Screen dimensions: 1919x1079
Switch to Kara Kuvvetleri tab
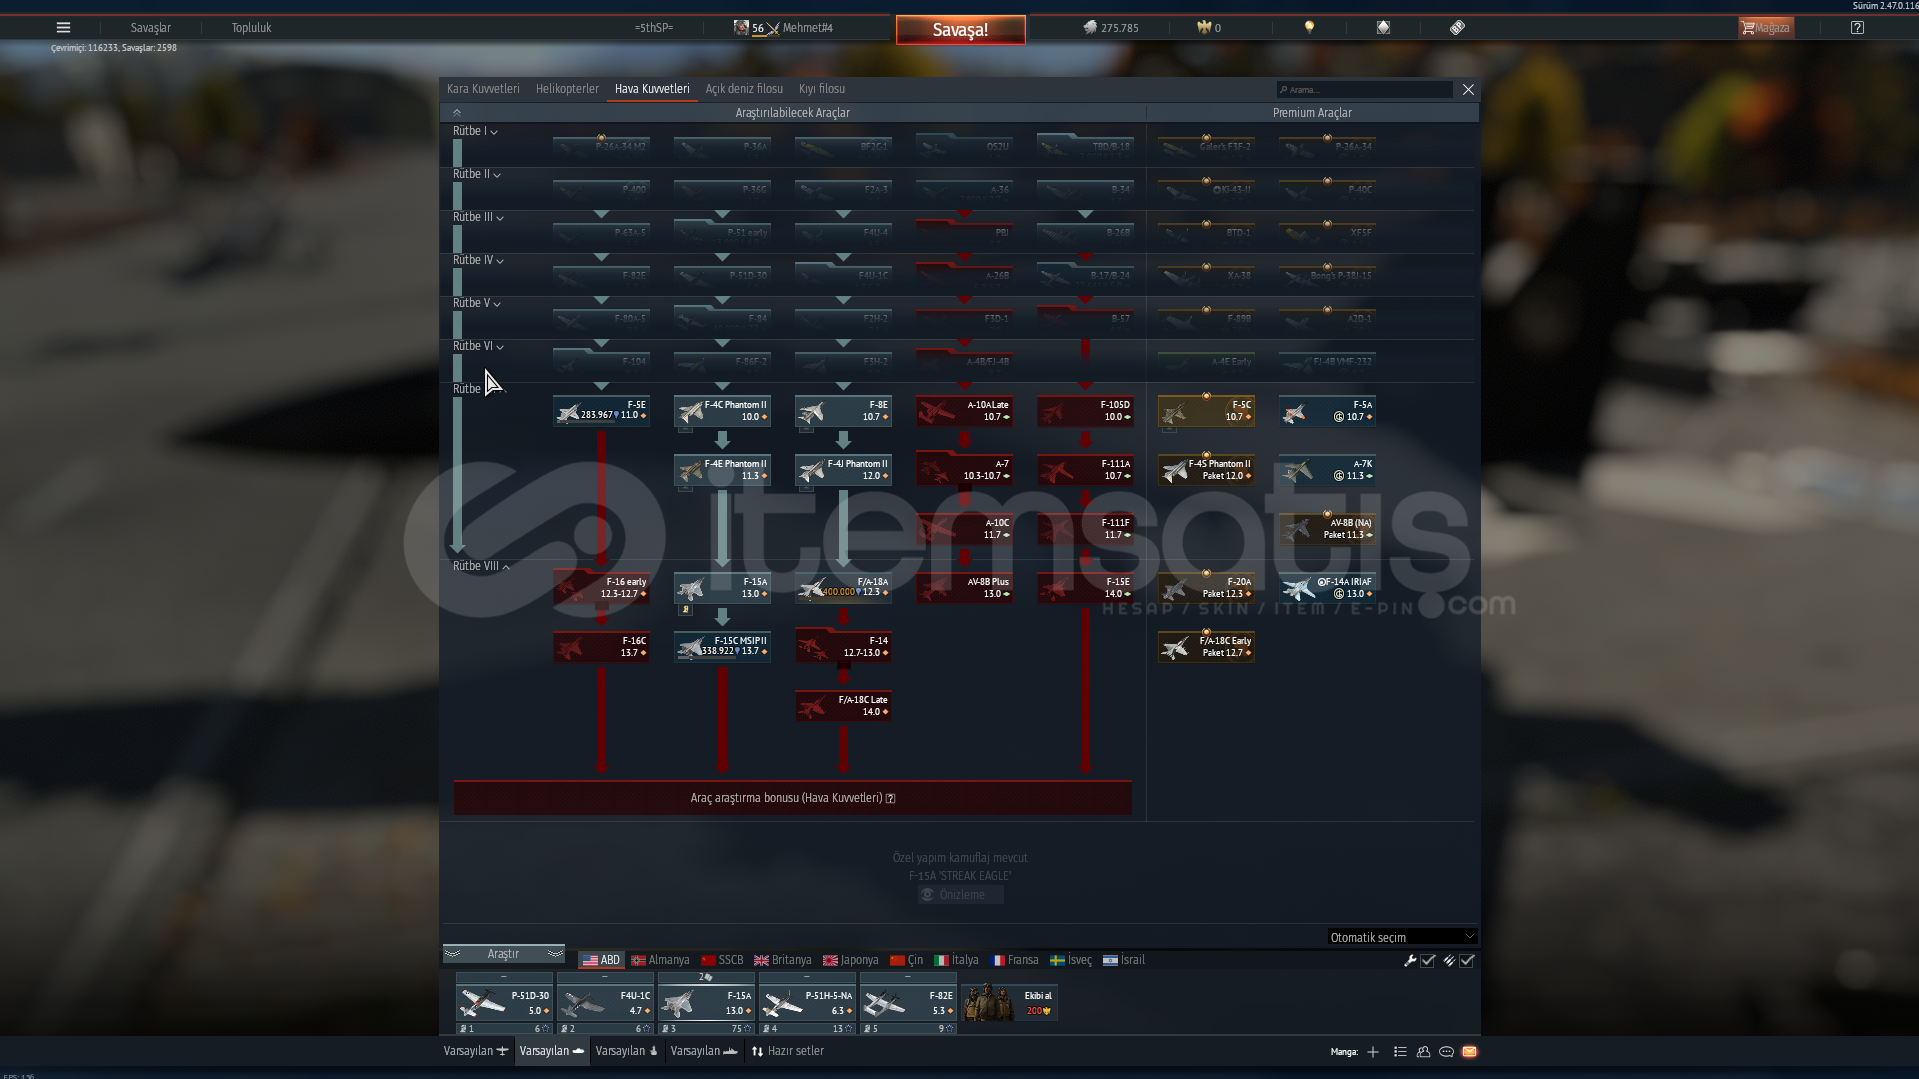(x=483, y=89)
